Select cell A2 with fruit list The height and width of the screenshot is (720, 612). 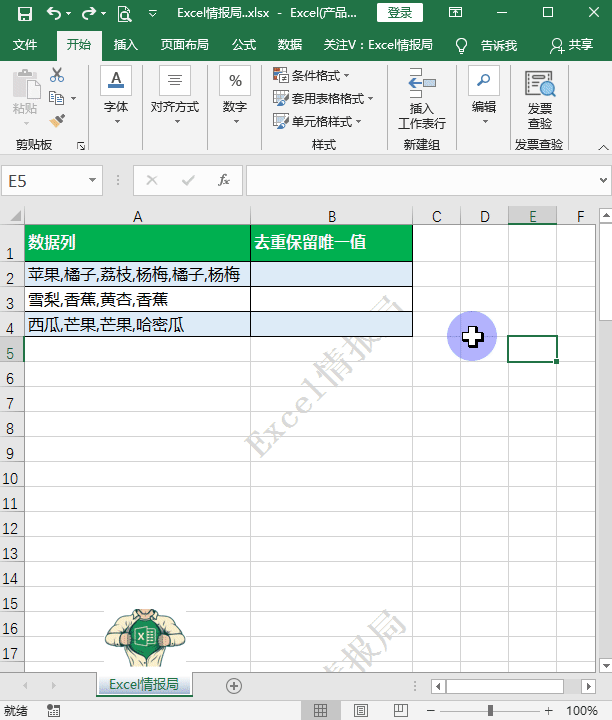pos(137,274)
